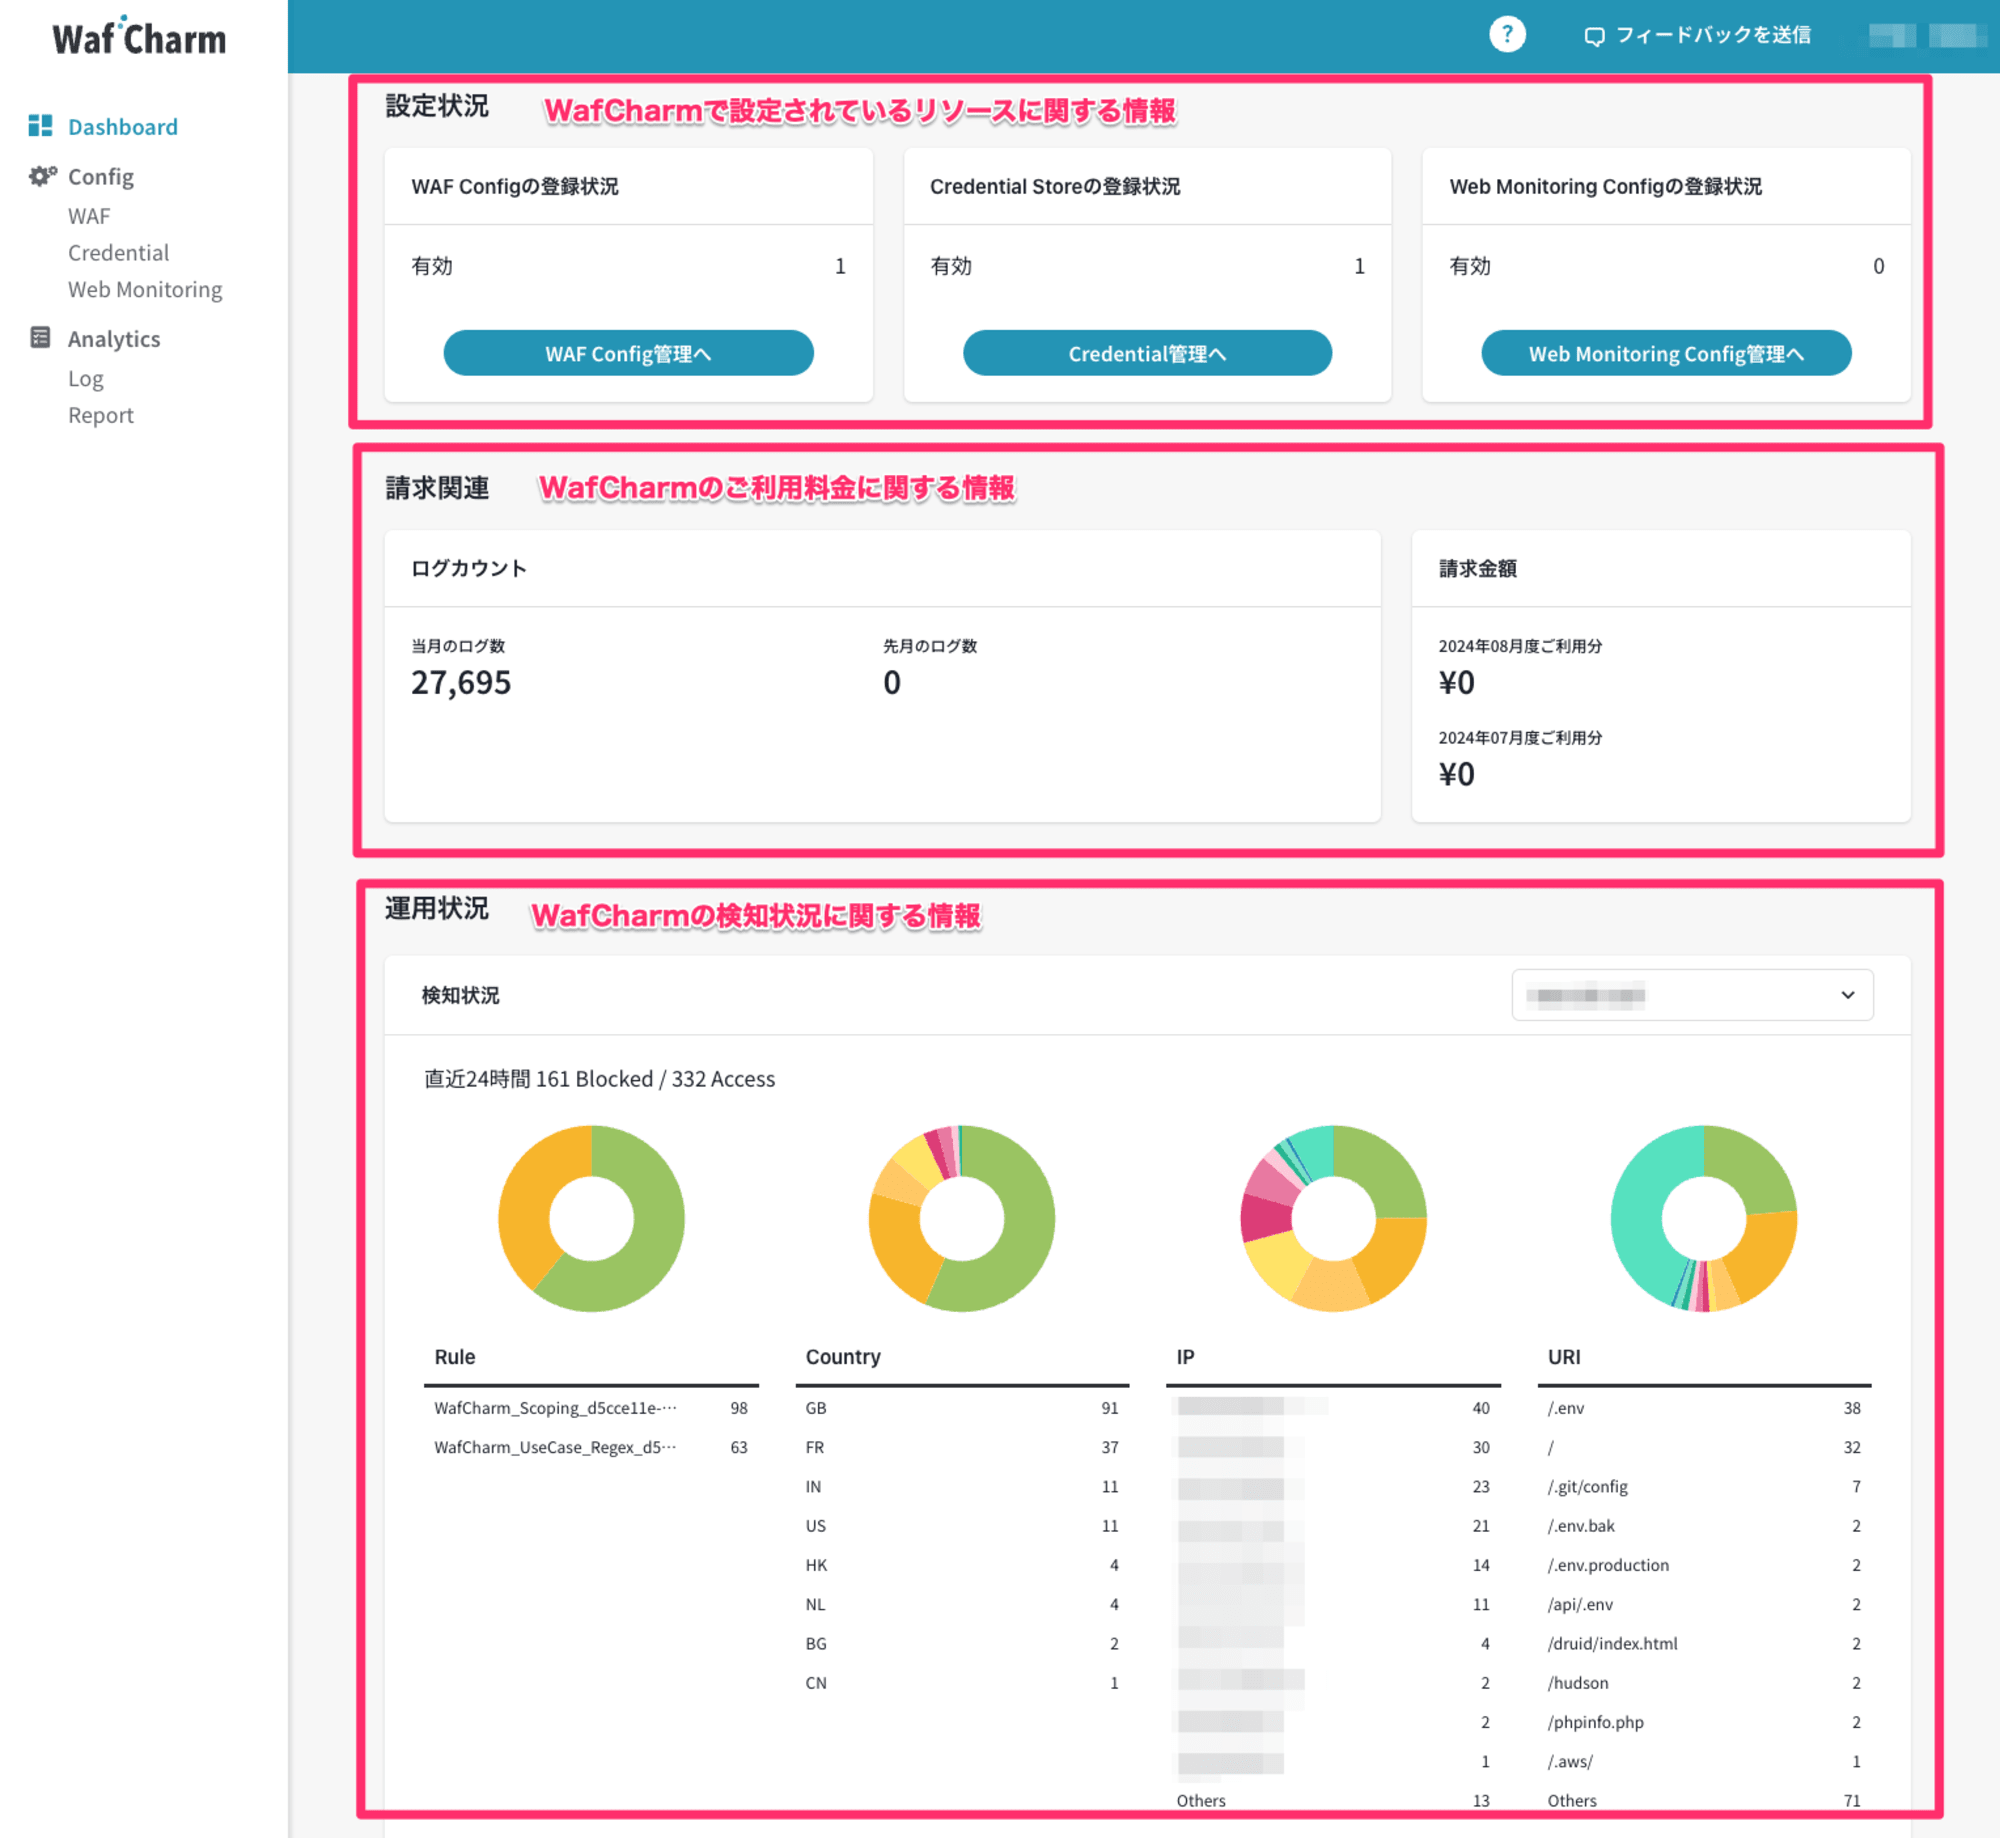
Task: Click the feedback speech bubble icon
Action: pyautogui.click(x=1595, y=36)
